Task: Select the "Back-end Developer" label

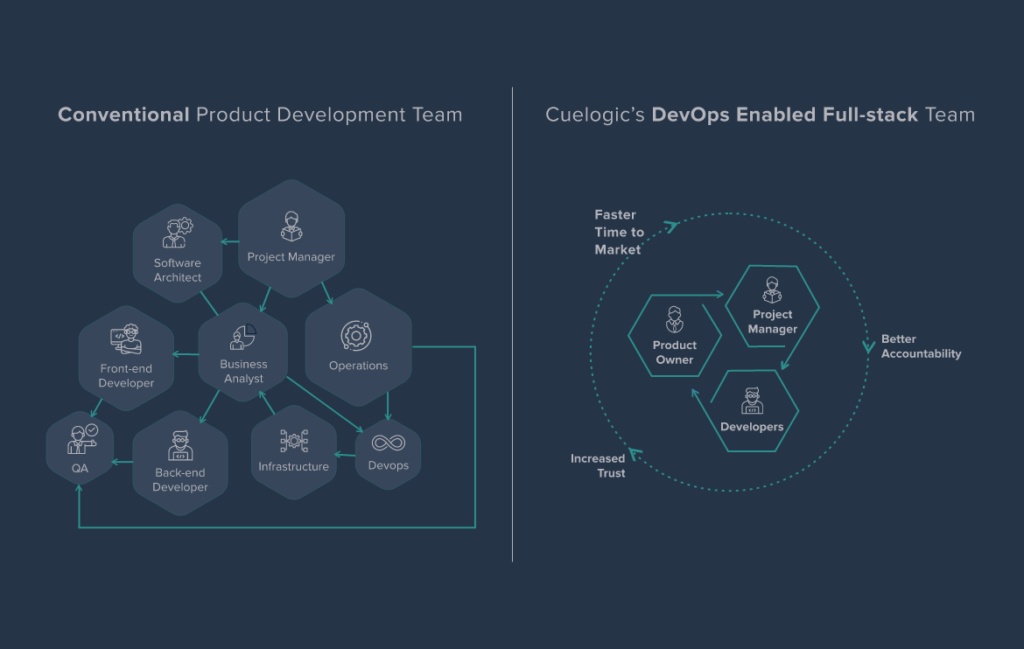Action: [180, 480]
